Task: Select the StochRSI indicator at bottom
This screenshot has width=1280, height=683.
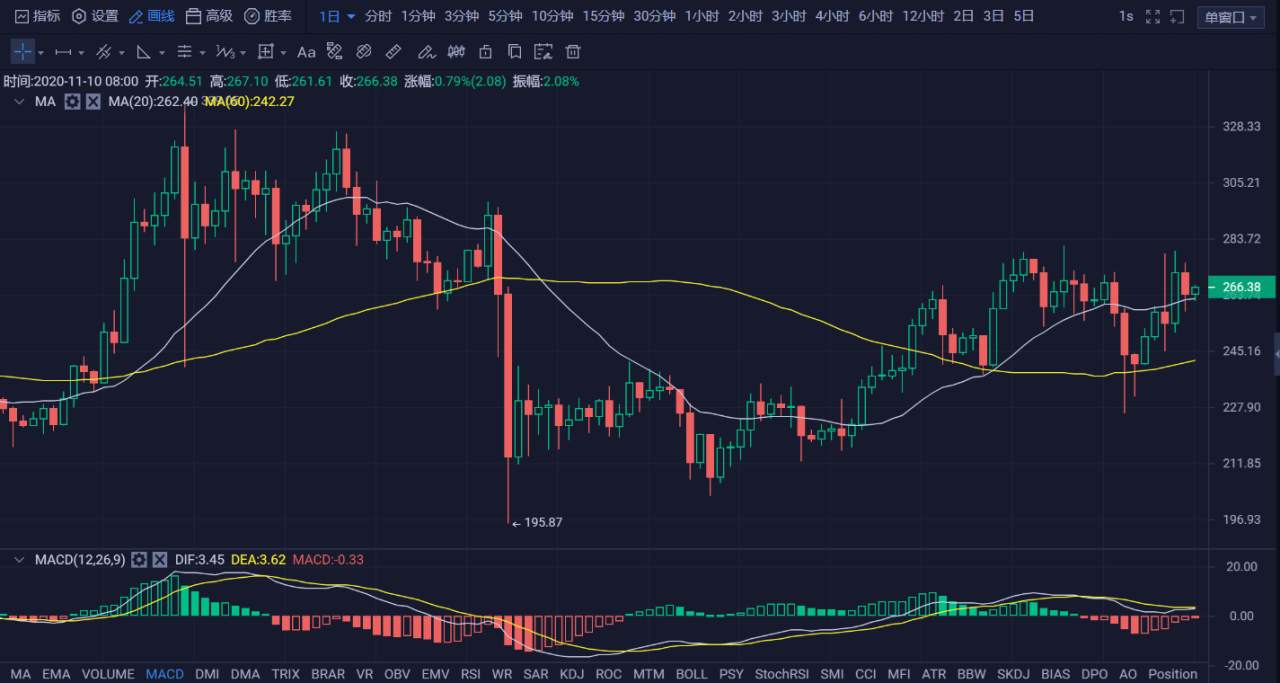Action: 783,674
